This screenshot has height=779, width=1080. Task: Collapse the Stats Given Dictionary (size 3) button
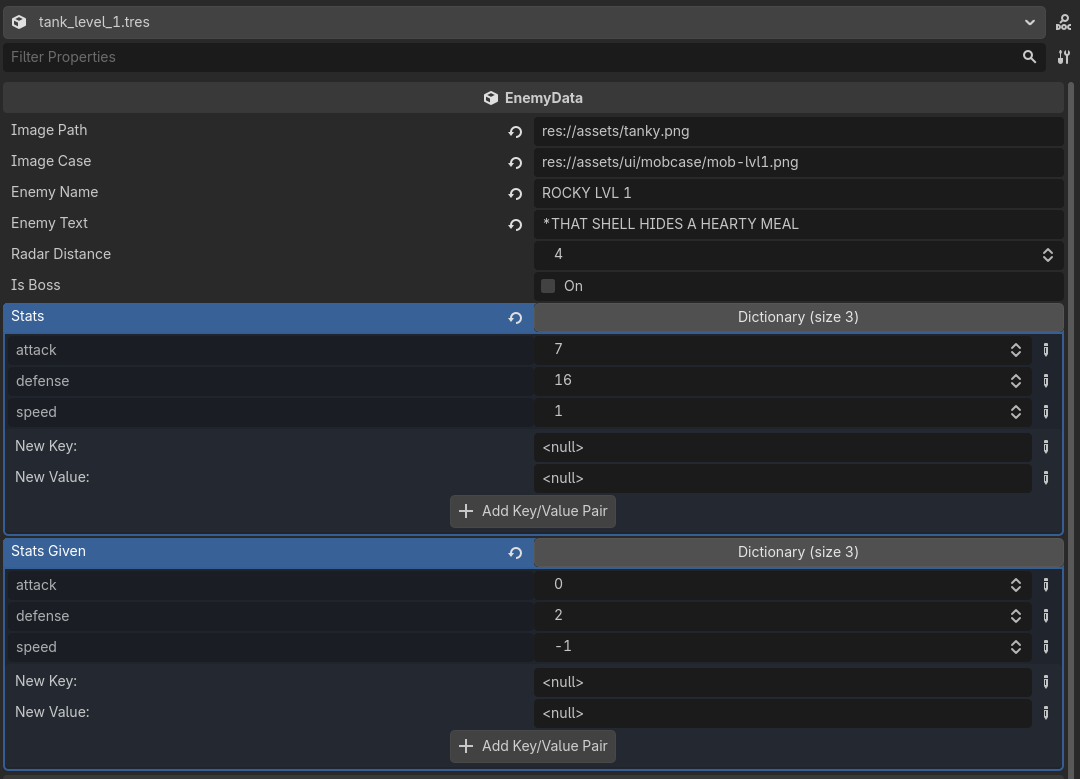[x=798, y=552]
